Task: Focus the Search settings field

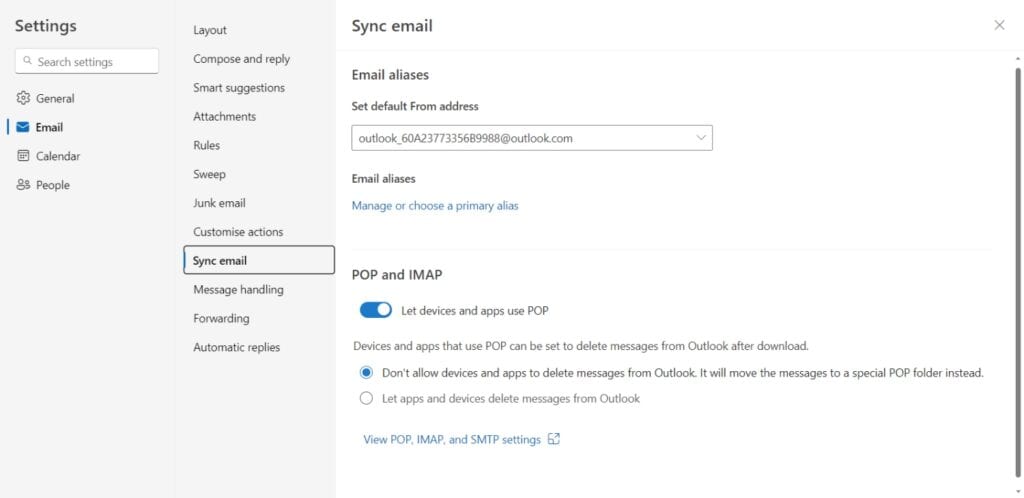Action: pos(87,61)
